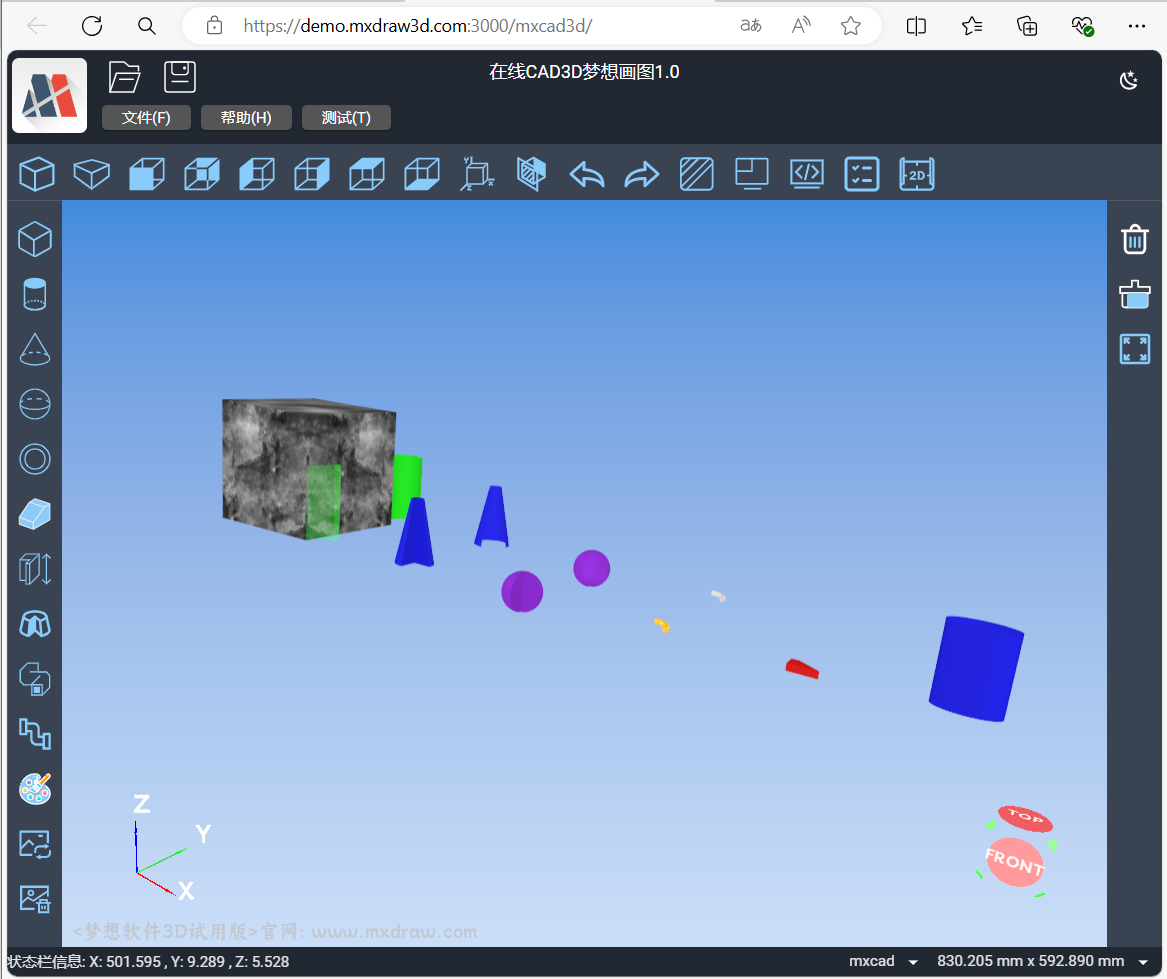Open browser settings ellipsis menu
The width and height of the screenshot is (1167, 979).
click(x=1136, y=26)
